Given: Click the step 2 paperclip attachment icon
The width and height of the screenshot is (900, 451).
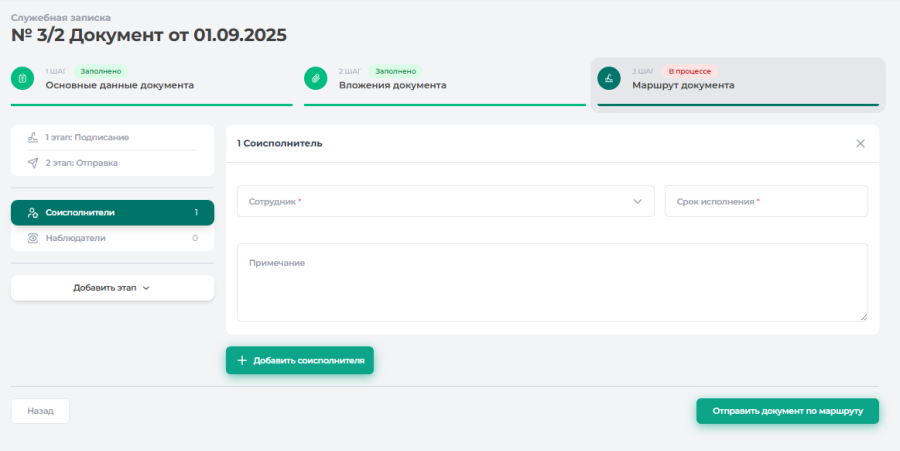Looking at the screenshot, I should tap(316, 78).
